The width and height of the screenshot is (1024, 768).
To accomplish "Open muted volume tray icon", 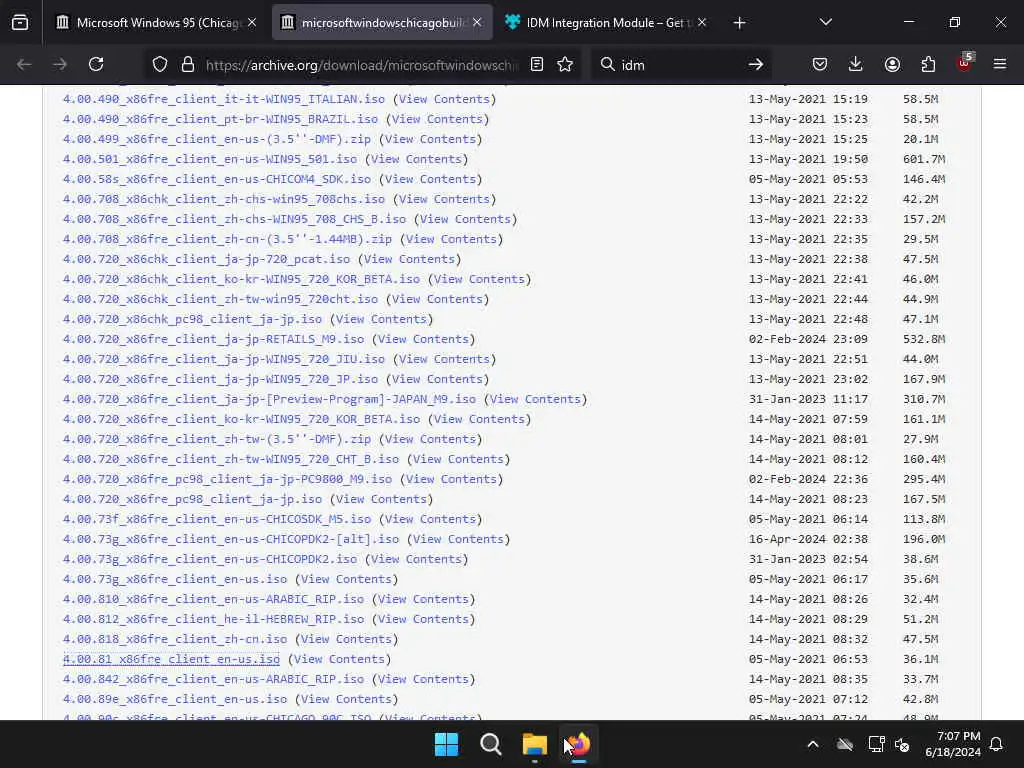I will (903, 744).
